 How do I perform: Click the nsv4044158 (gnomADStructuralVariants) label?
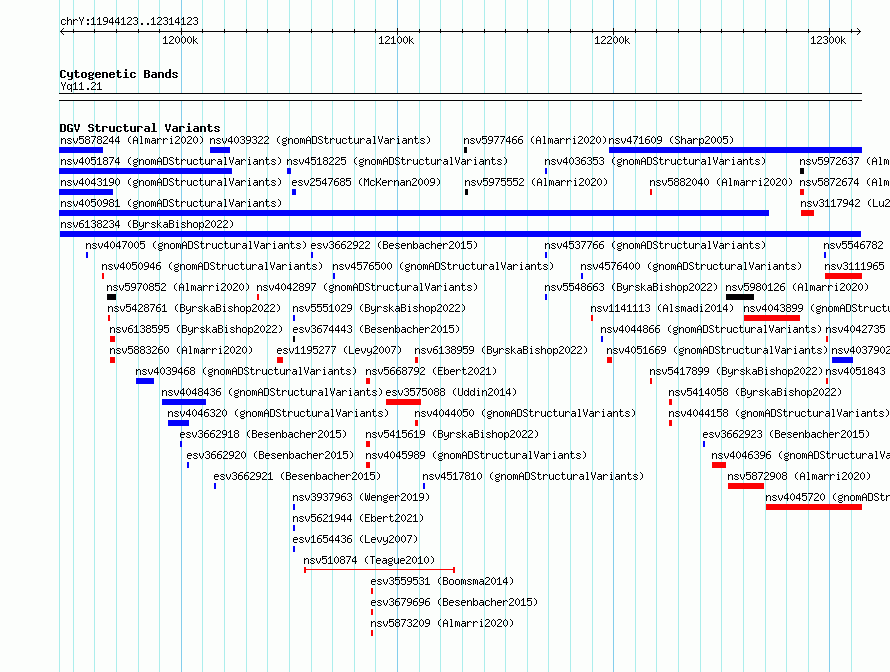click(x=779, y=413)
